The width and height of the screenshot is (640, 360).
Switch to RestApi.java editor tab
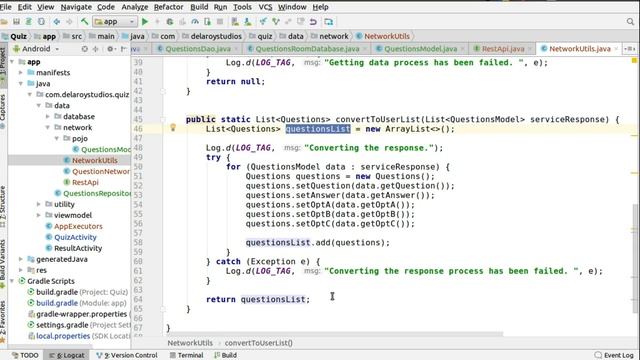503,49
